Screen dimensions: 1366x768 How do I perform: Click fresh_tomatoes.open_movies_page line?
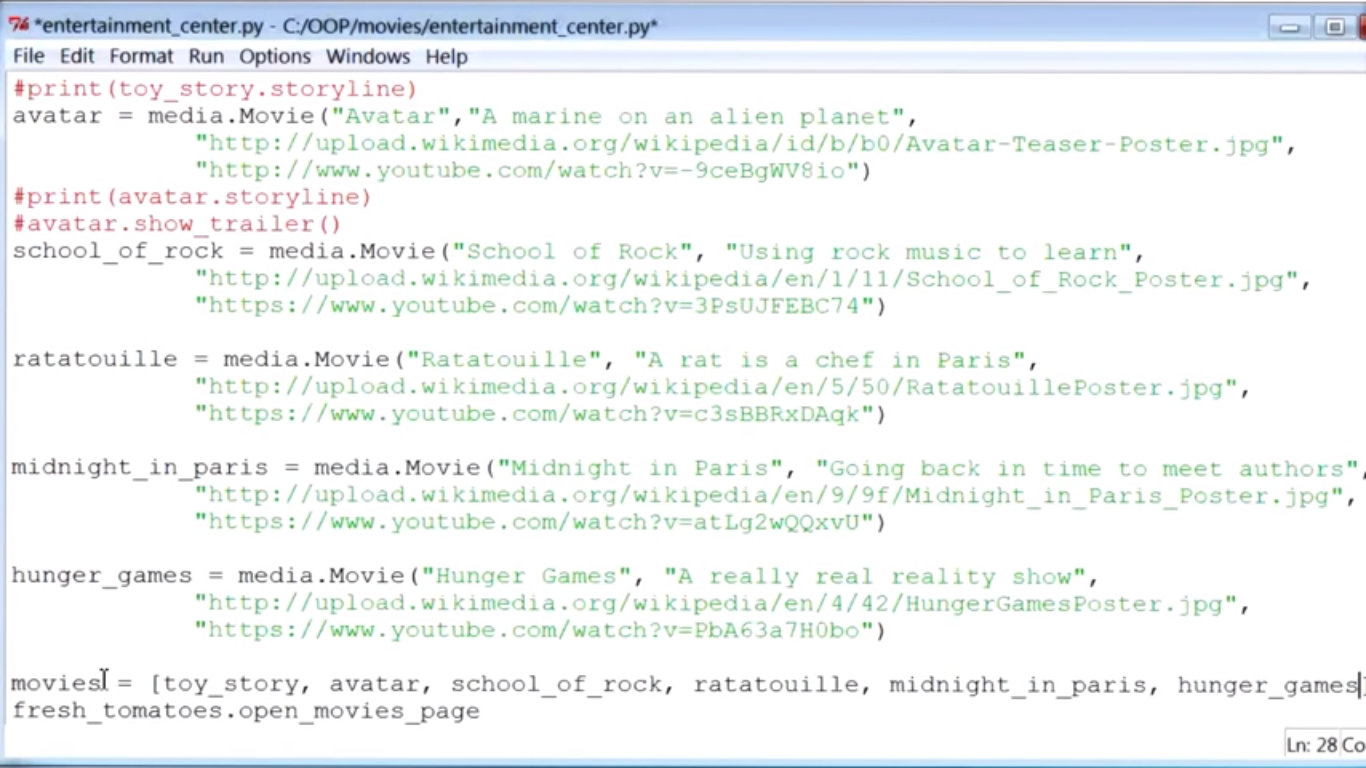click(x=246, y=711)
